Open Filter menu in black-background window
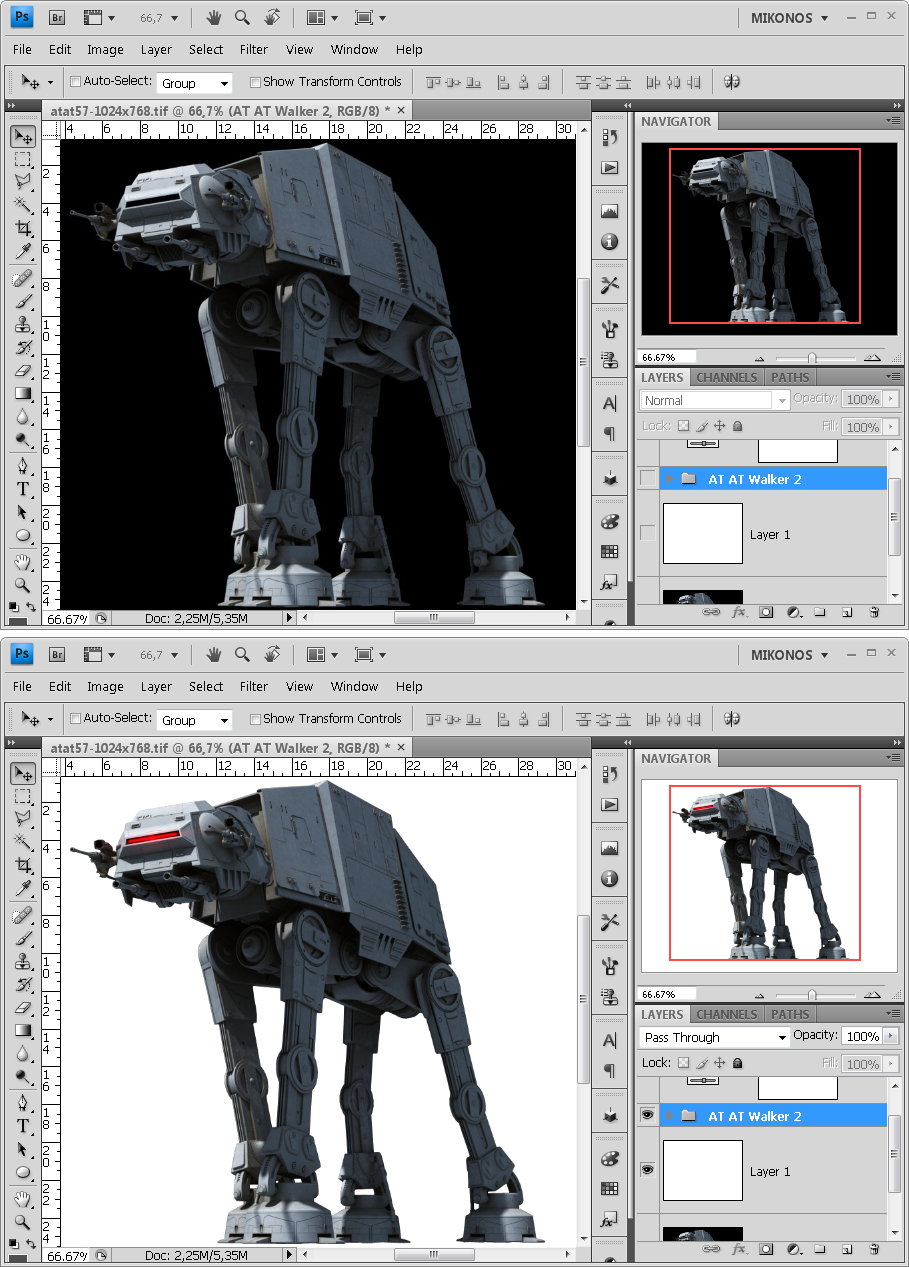Viewport: 909px width, 1267px height. 254,49
